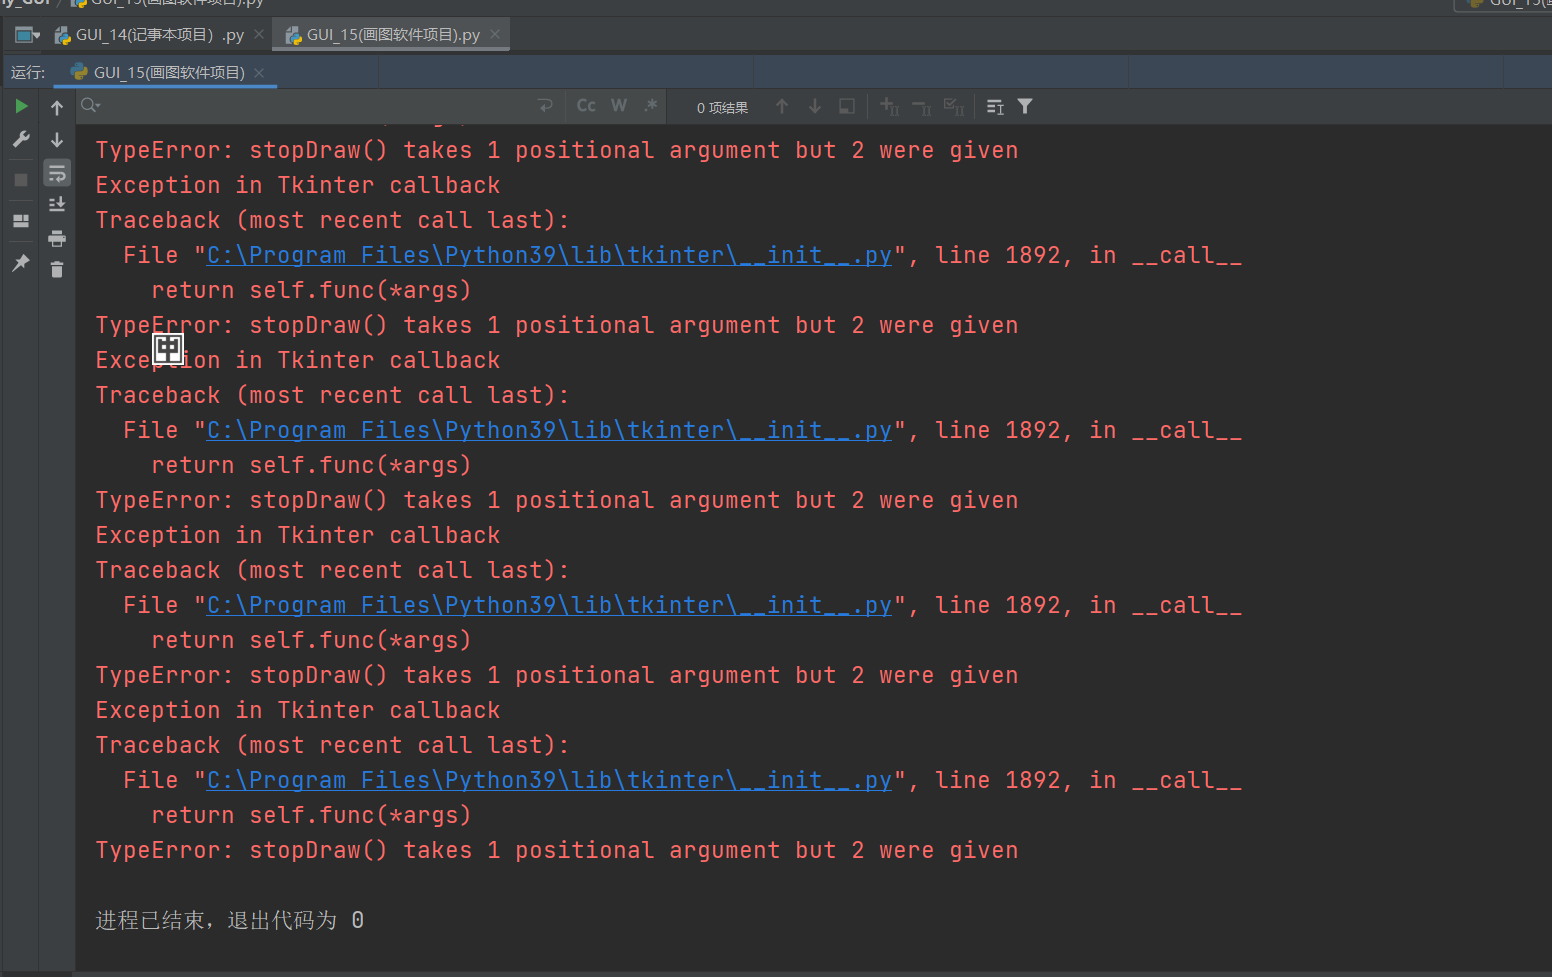The width and height of the screenshot is (1552, 977).
Task: Click select all occurrences icon
Action: (x=954, y=106)
